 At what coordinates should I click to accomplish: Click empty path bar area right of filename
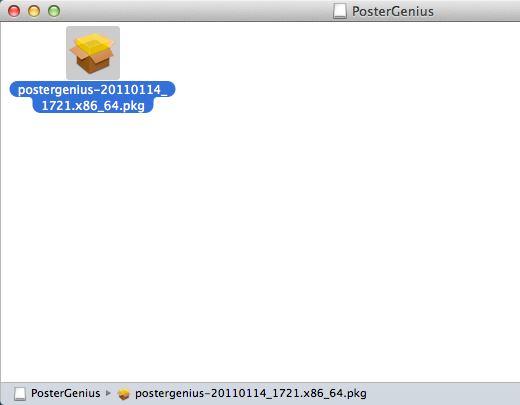point(443,394)
